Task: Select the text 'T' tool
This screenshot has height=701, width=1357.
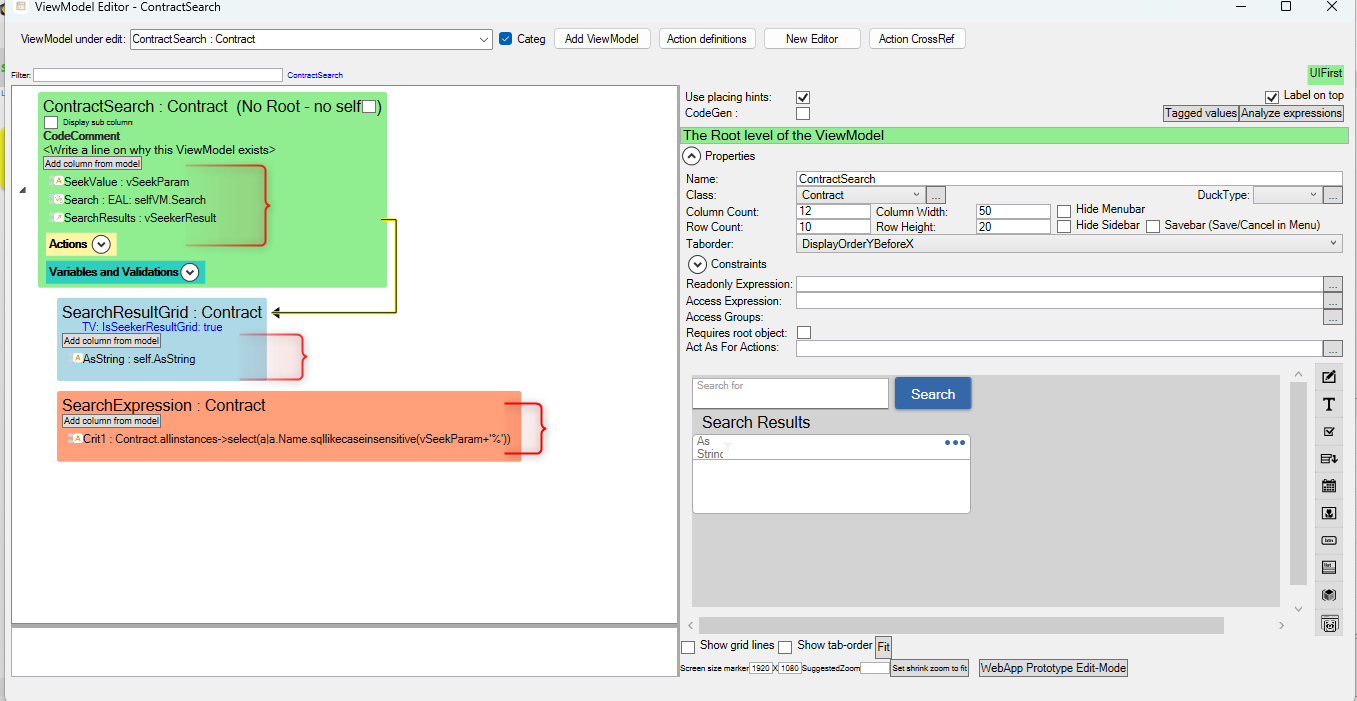Action: pyautogui.click(x=1329, y=405)
